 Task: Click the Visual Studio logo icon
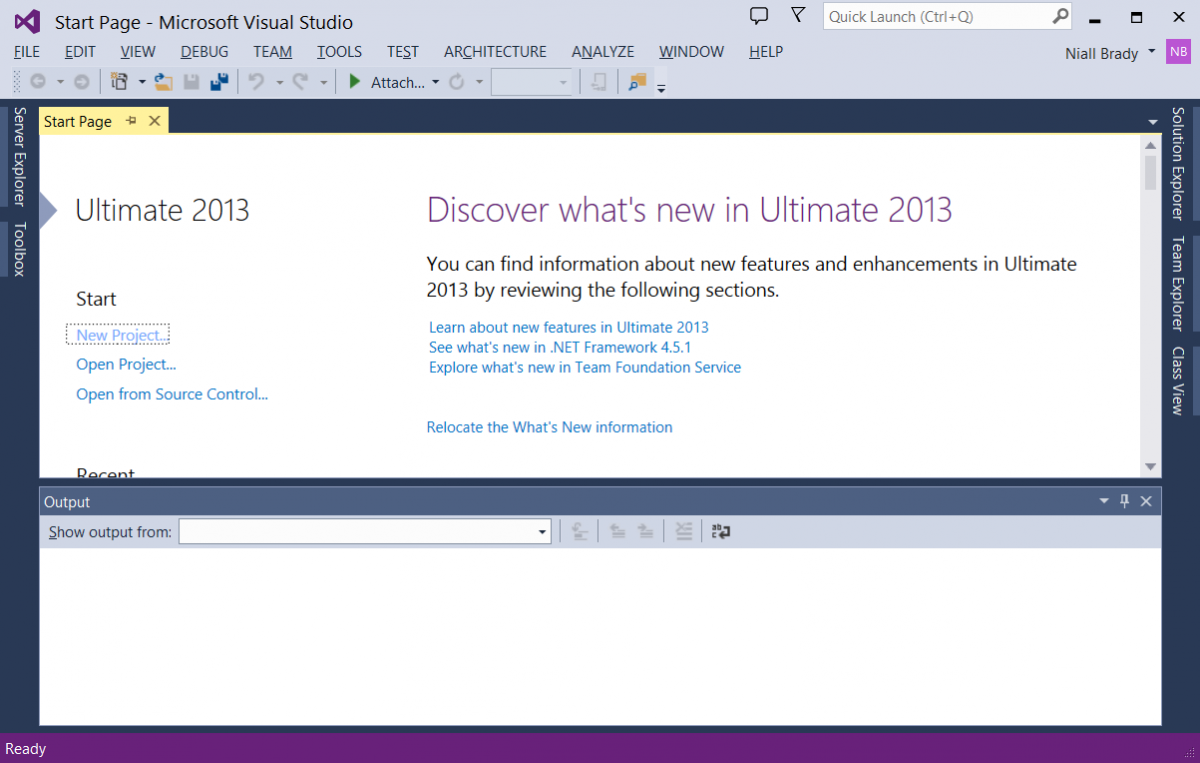point(27,21)
